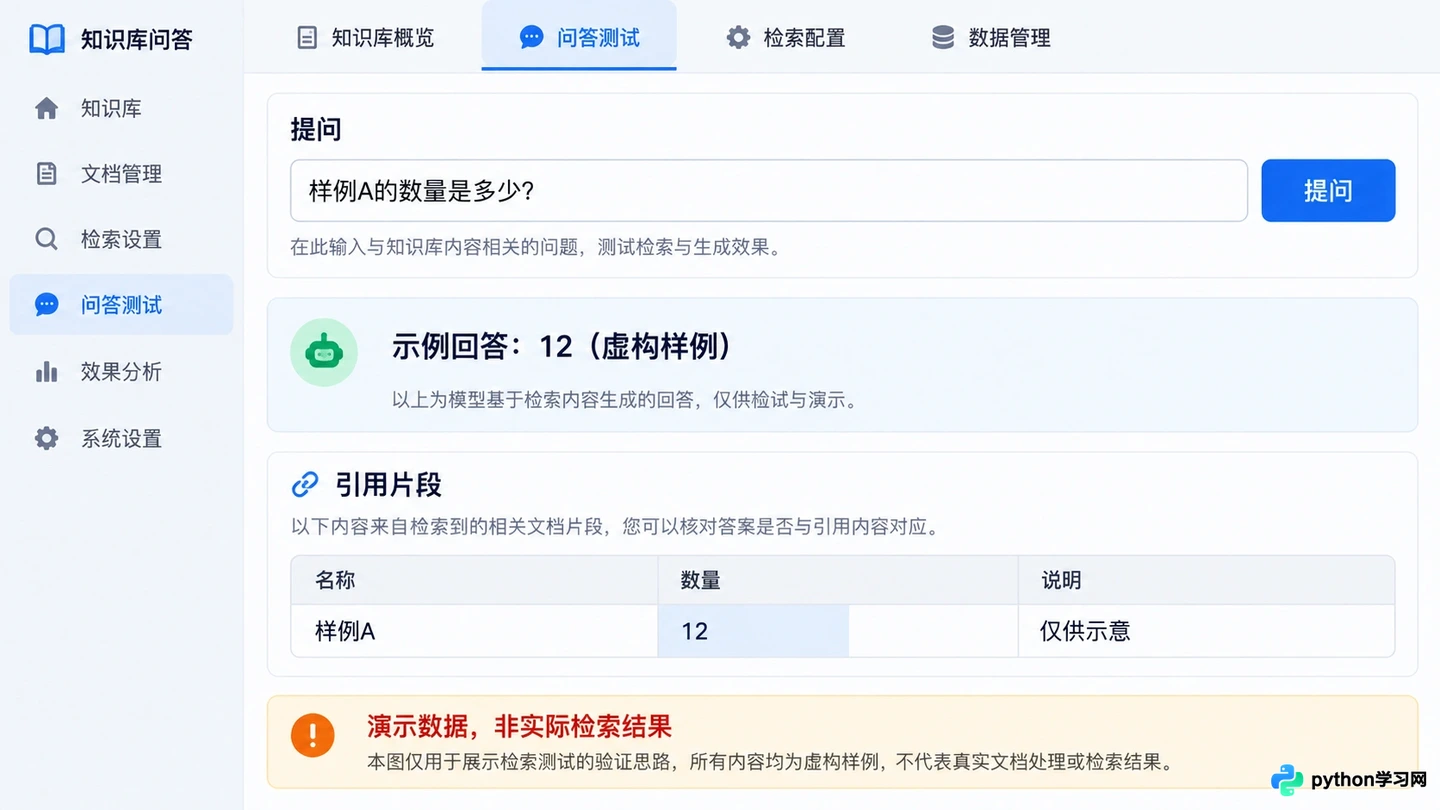Click the link icon beside 引用片段

coord(305,485)
